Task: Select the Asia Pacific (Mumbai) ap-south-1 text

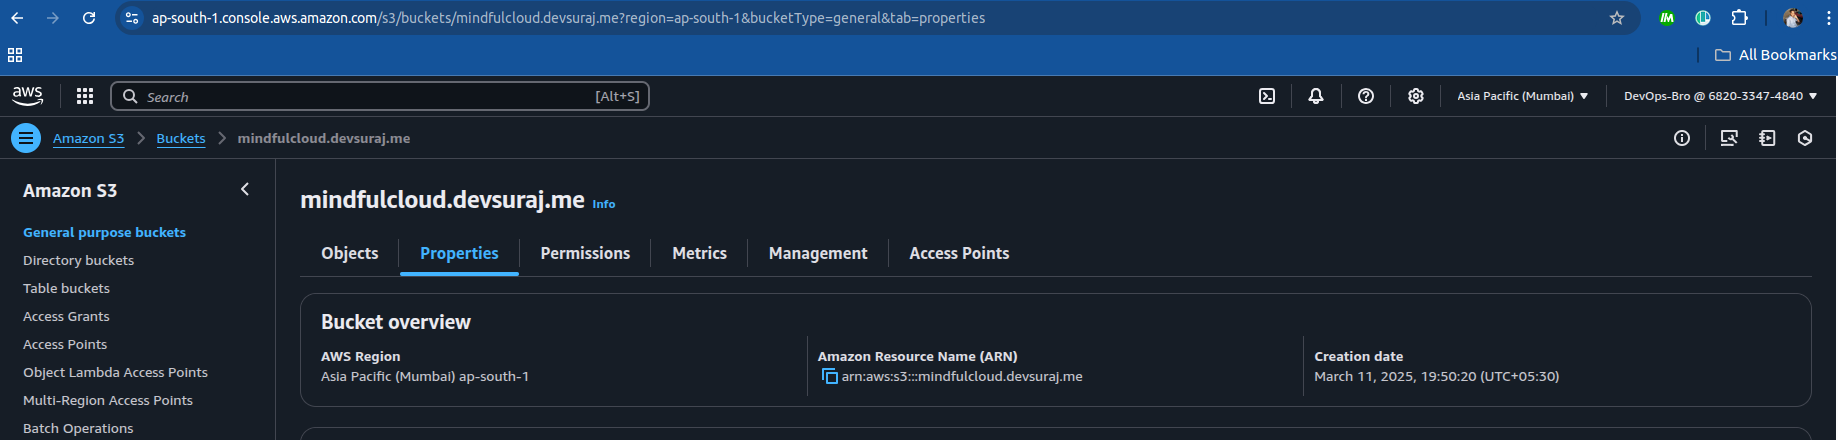Action: tap(425, 377)
